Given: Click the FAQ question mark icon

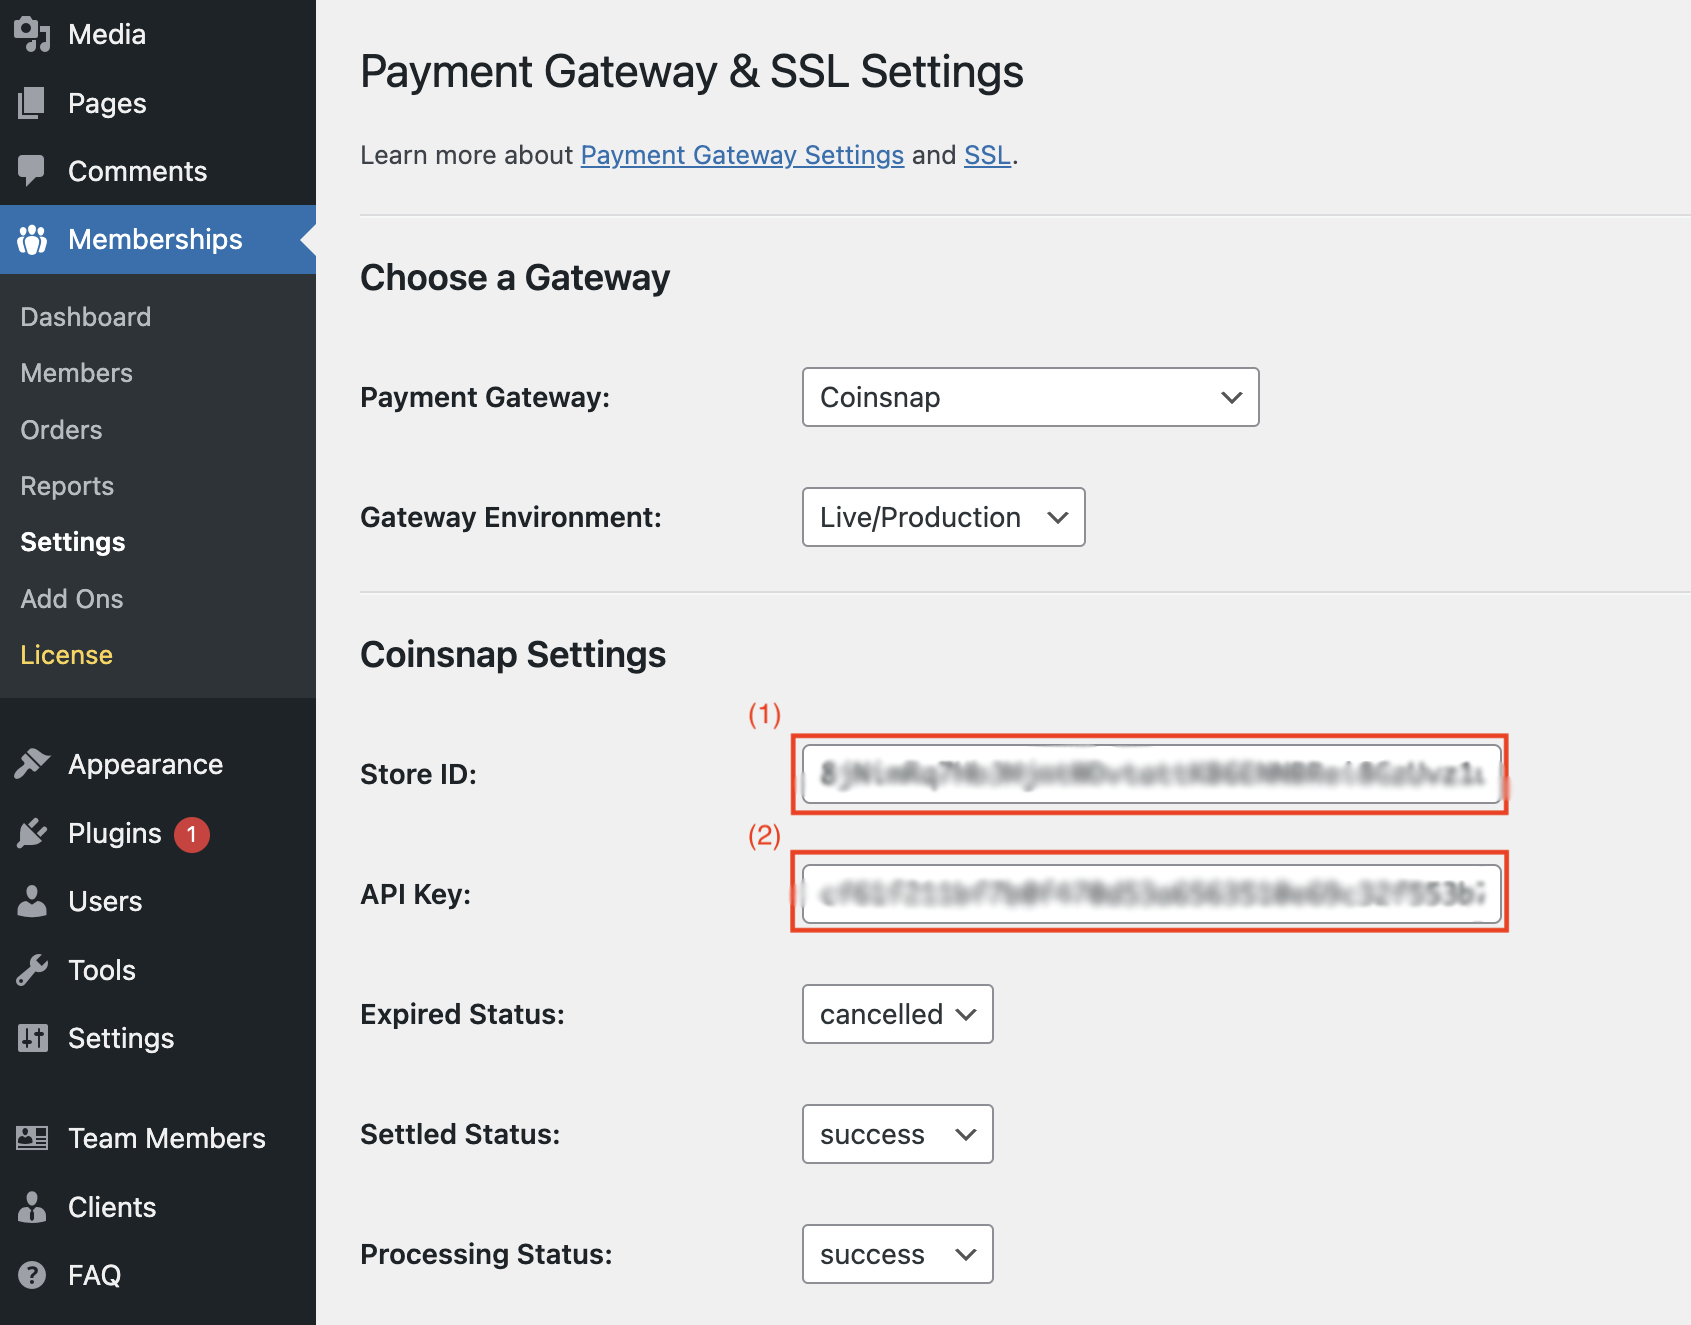Looking at the screenshot, I should [32, 1275].
